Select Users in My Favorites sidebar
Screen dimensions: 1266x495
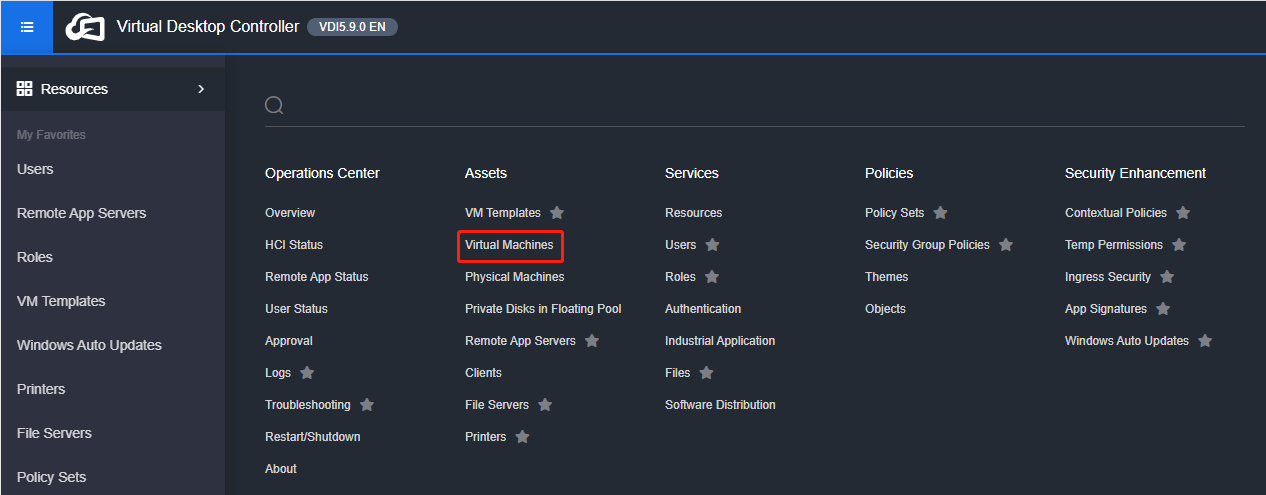tap(35, 169)
